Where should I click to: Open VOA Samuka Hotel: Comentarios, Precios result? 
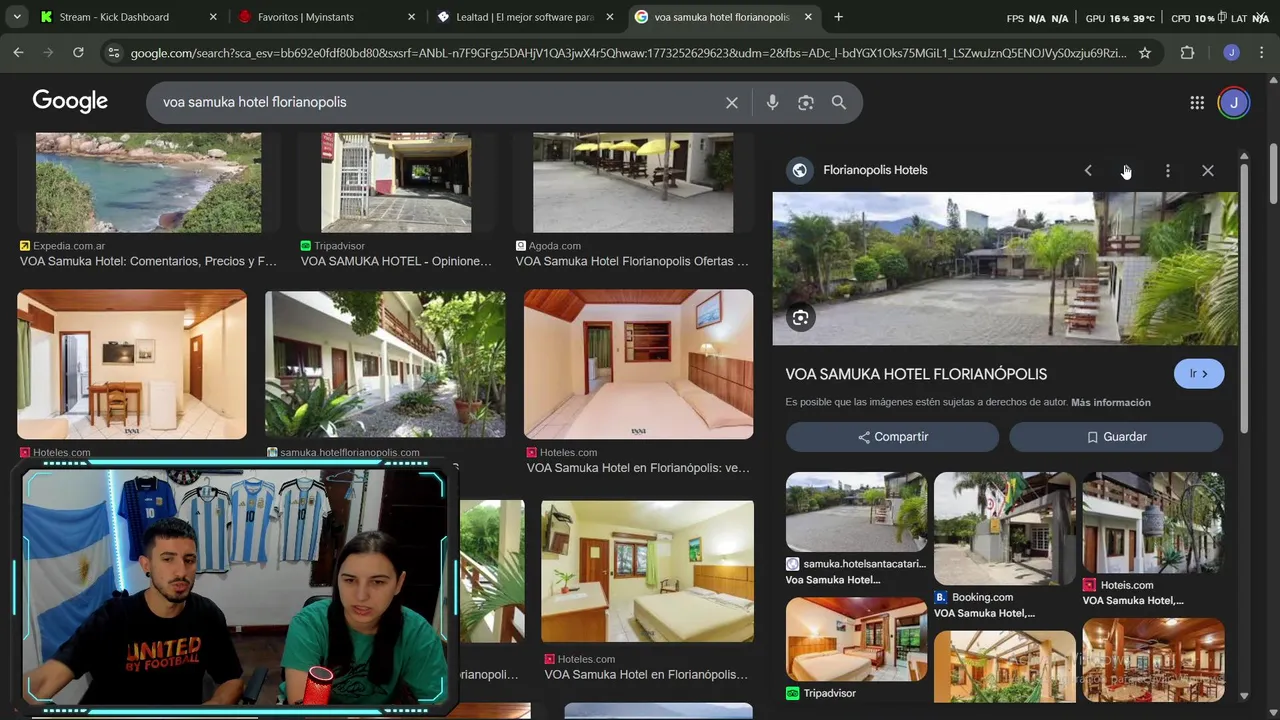pyautogui.click(x=148, y=262)
